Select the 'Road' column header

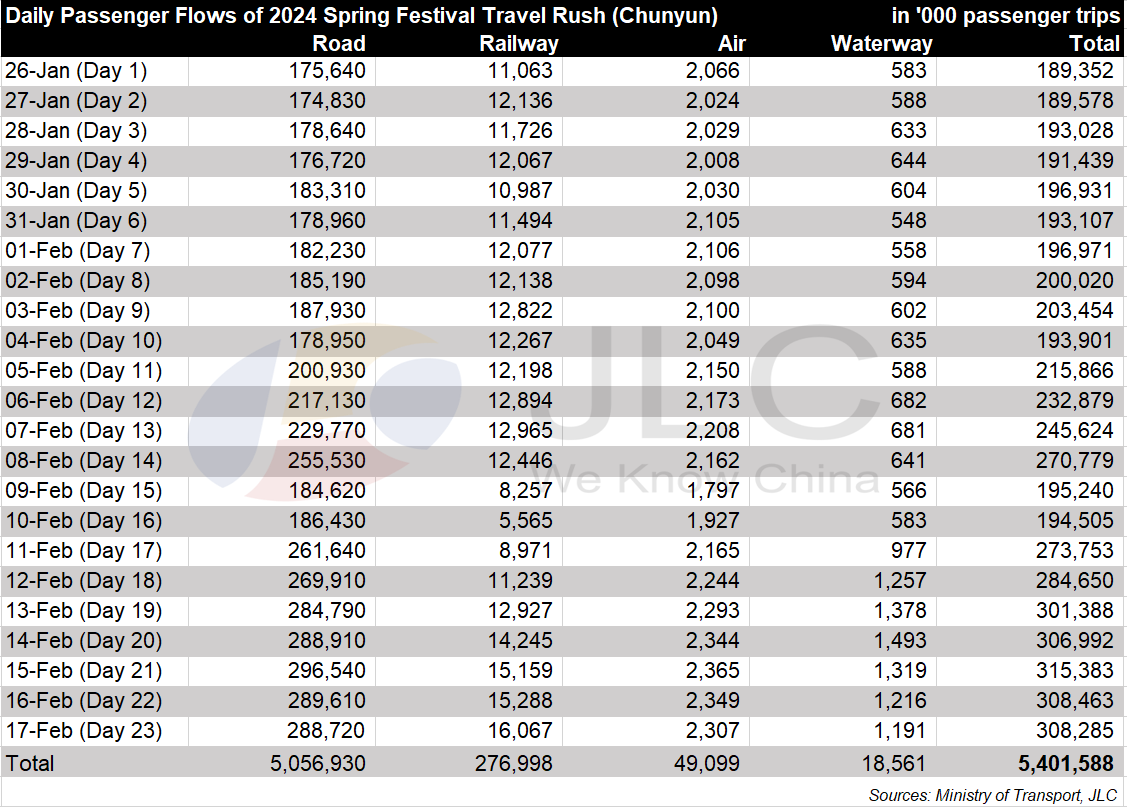(339, 44)
